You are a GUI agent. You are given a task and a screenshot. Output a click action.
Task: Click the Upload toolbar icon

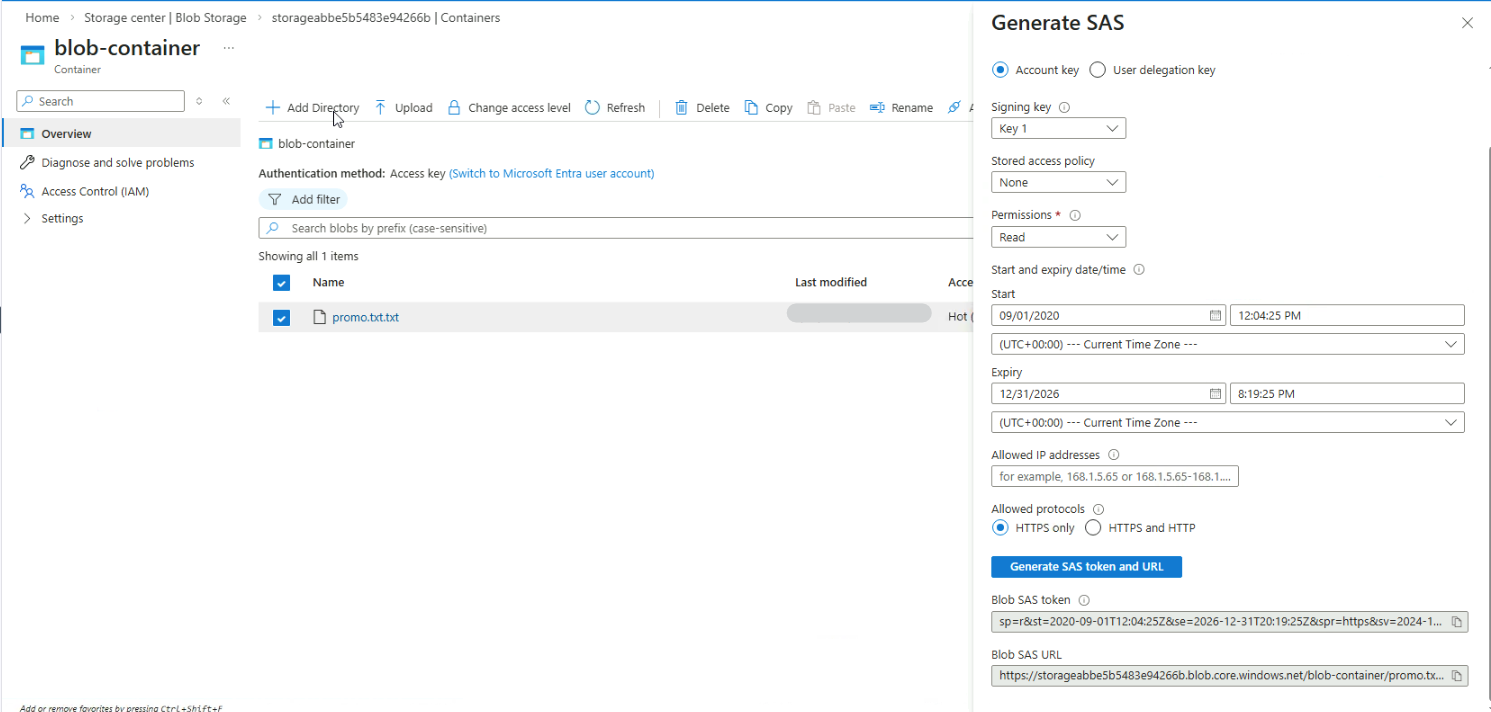381,108
